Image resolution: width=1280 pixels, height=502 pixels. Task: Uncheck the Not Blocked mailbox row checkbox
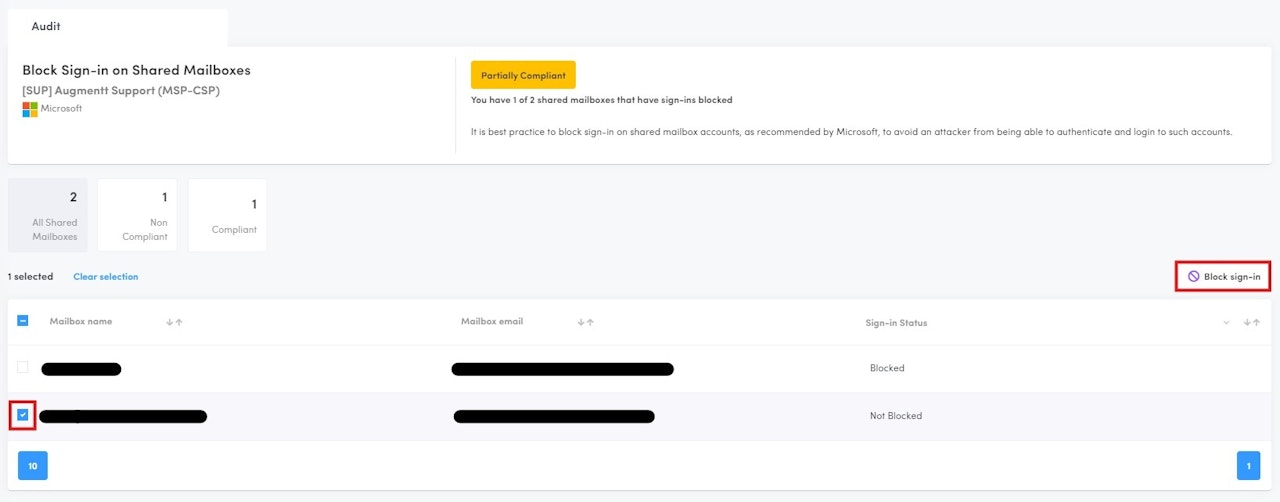tap(23, 415)
